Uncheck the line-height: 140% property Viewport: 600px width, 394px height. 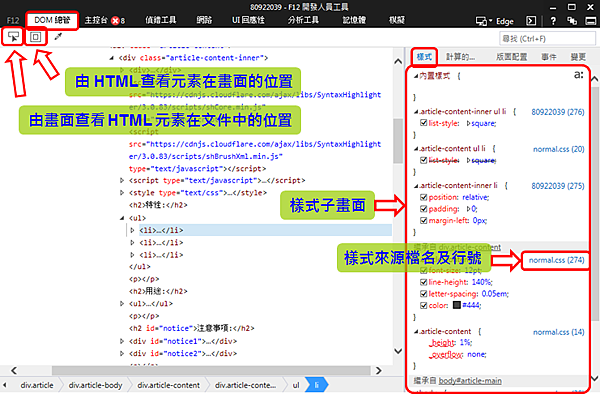pos(423,282)
